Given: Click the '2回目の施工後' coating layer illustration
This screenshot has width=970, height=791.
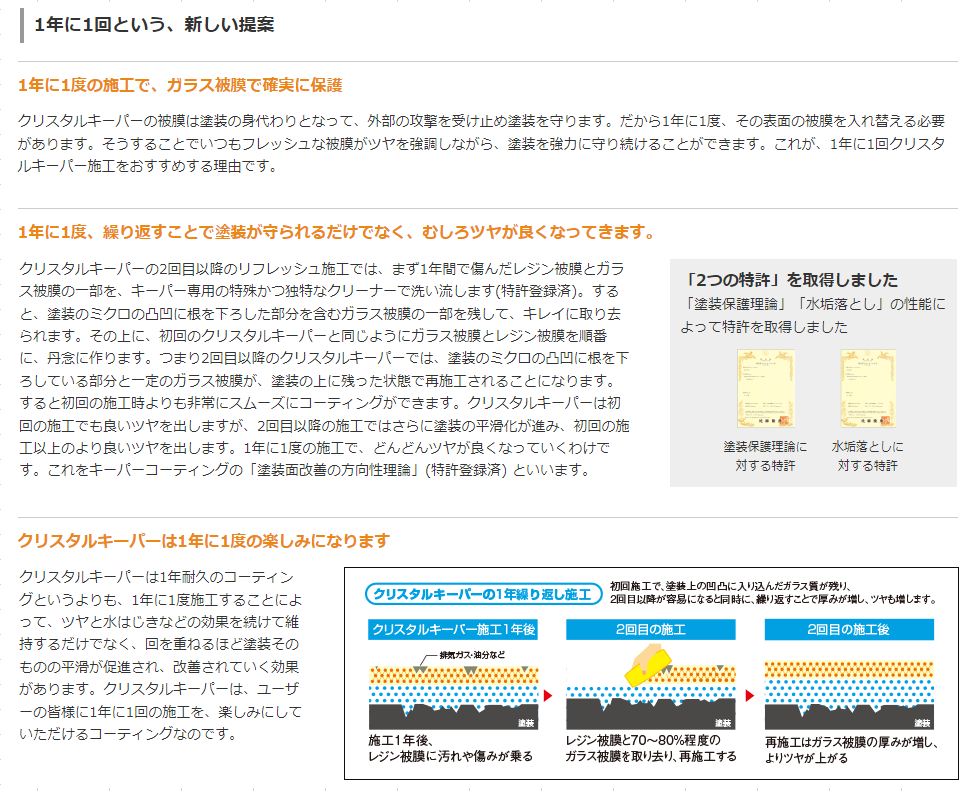Looking at the screenshot, I should tap(849, 695).
